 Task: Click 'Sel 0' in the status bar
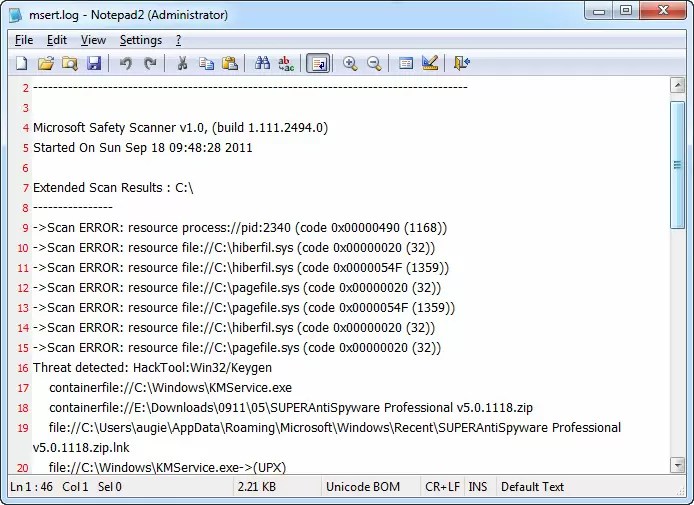pyautogui.click(x=110, y=487)
